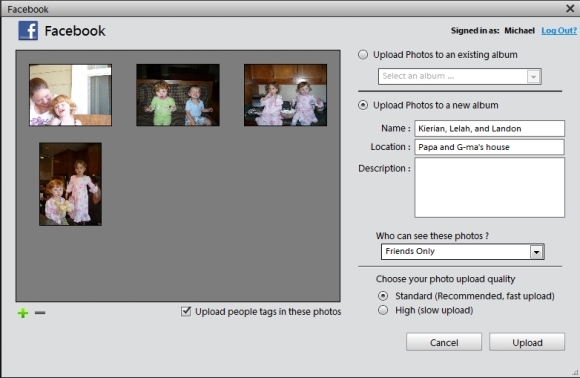Click the Cancel button
580x378 pixels.
click(444, 342)
